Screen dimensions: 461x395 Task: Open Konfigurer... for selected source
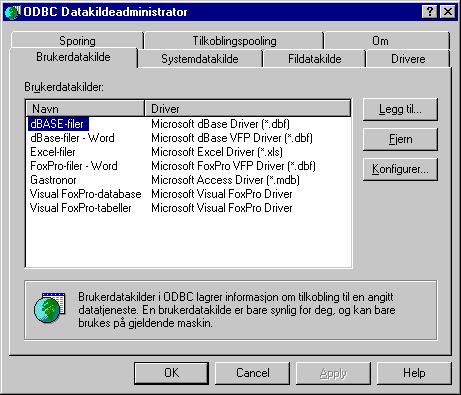point(400,169)
